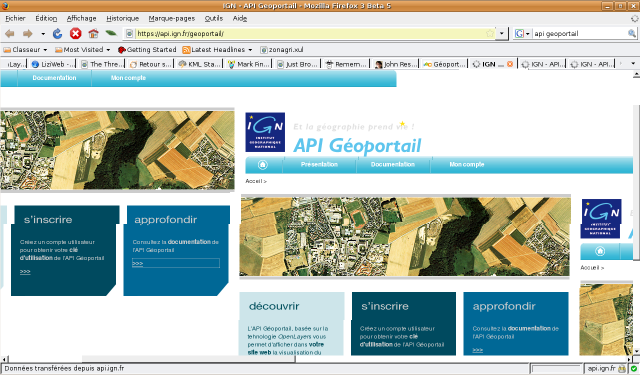Click the IGN logo beside the API Géoportail title

click(x=265, y=132)
